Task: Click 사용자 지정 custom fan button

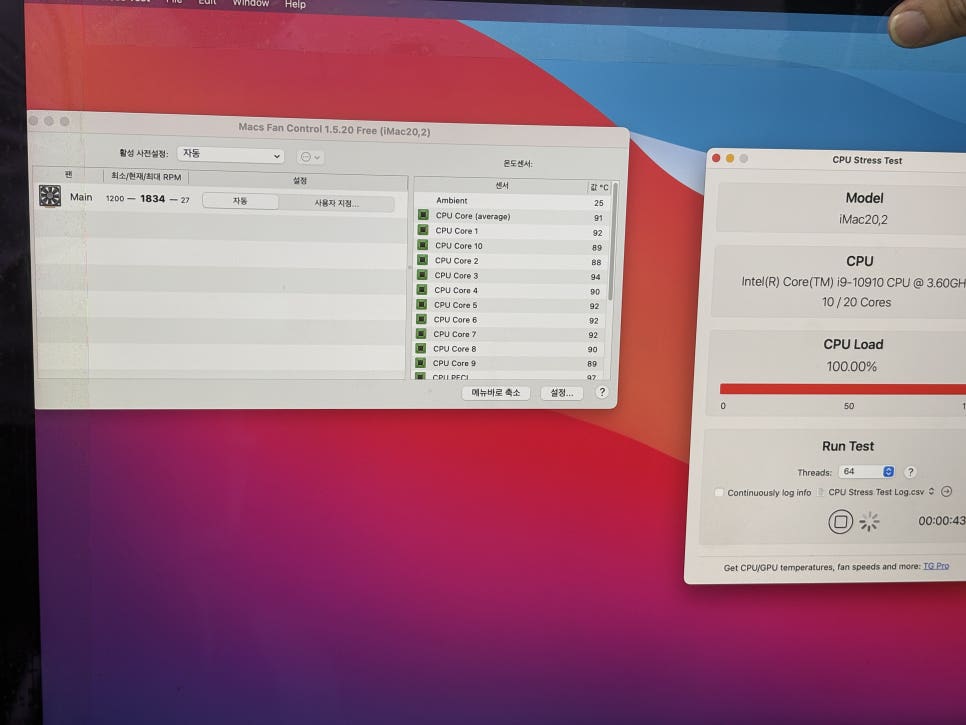Action: click(336, 203)
